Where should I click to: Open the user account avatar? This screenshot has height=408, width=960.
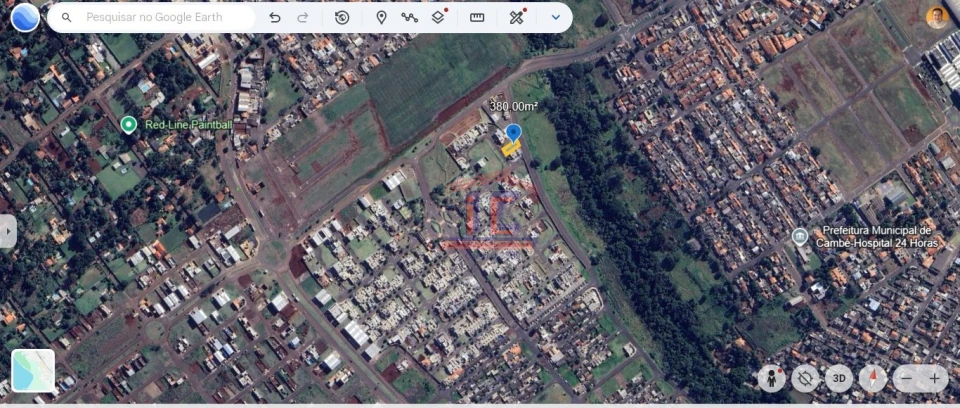coord(936,17)
